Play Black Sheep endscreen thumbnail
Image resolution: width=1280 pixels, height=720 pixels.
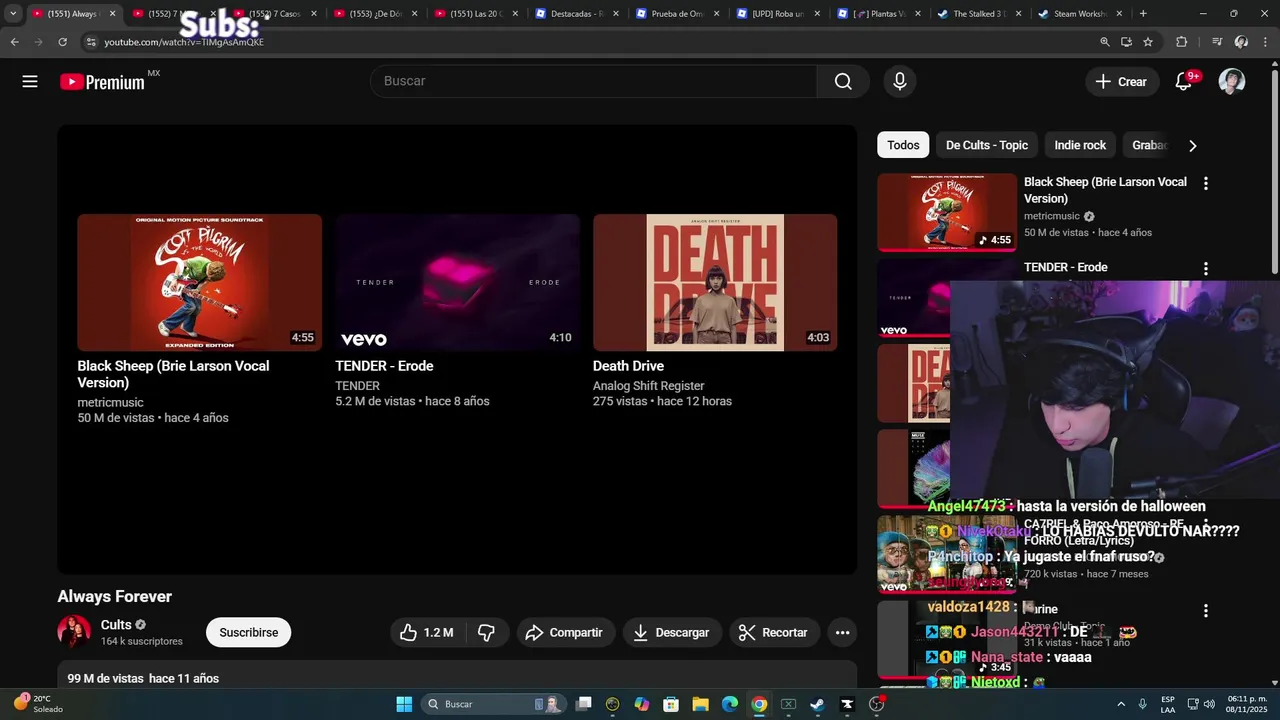(x=200, y=282)
